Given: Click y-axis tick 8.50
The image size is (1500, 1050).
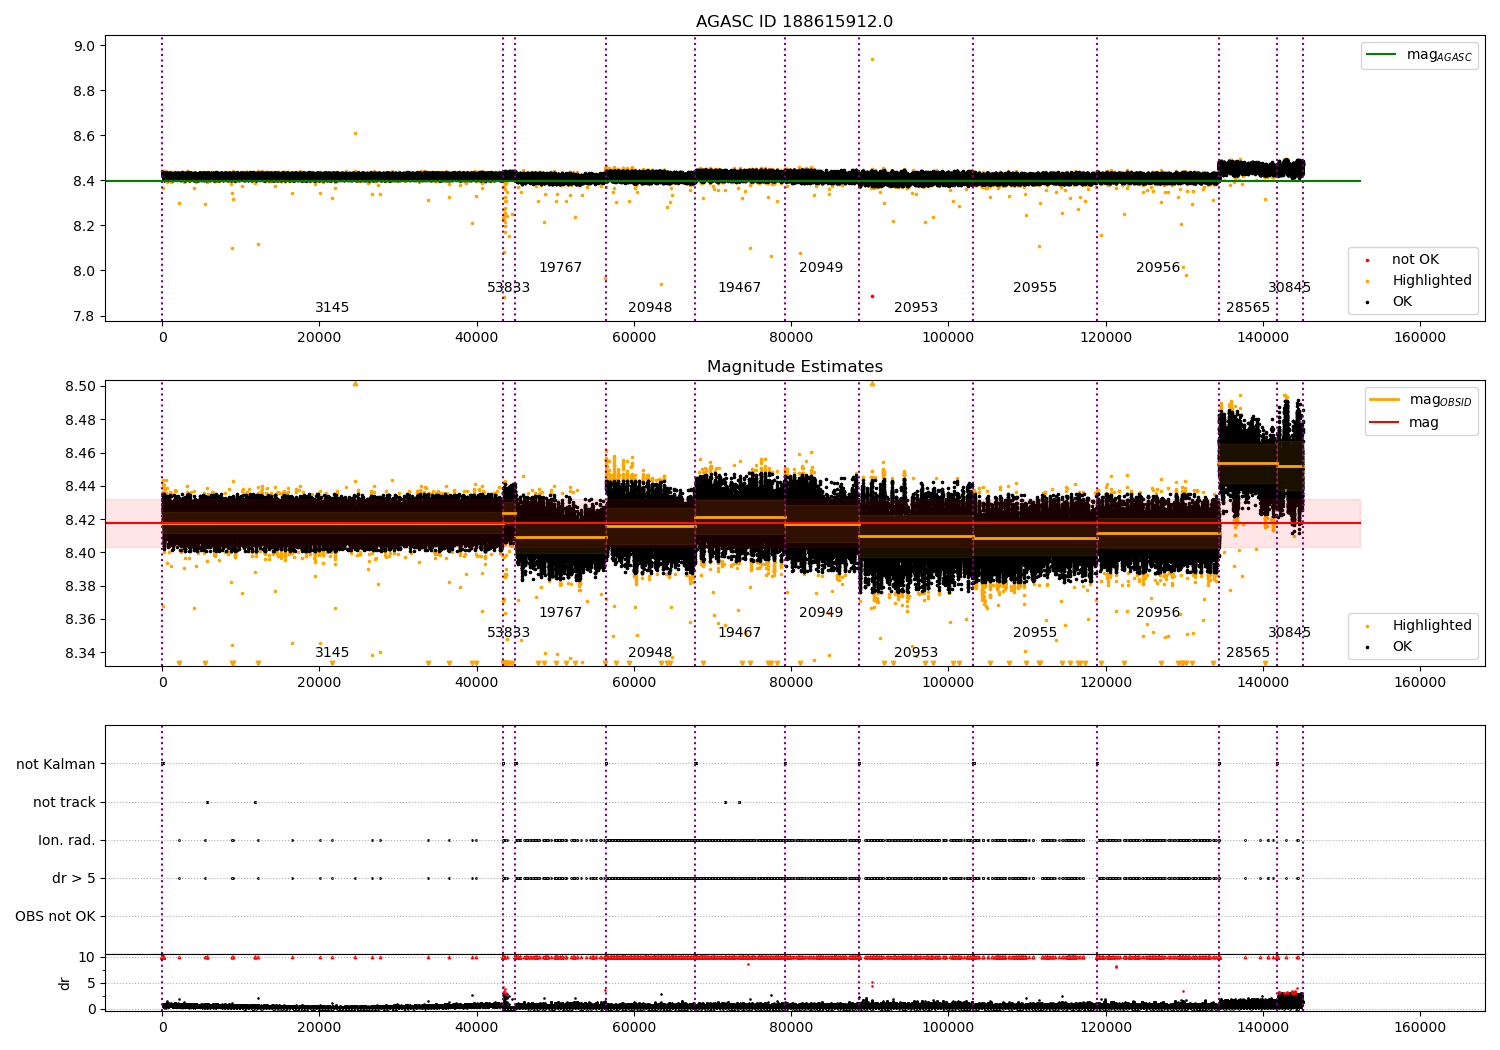Looking at the screenshot, I should point(80,386).
